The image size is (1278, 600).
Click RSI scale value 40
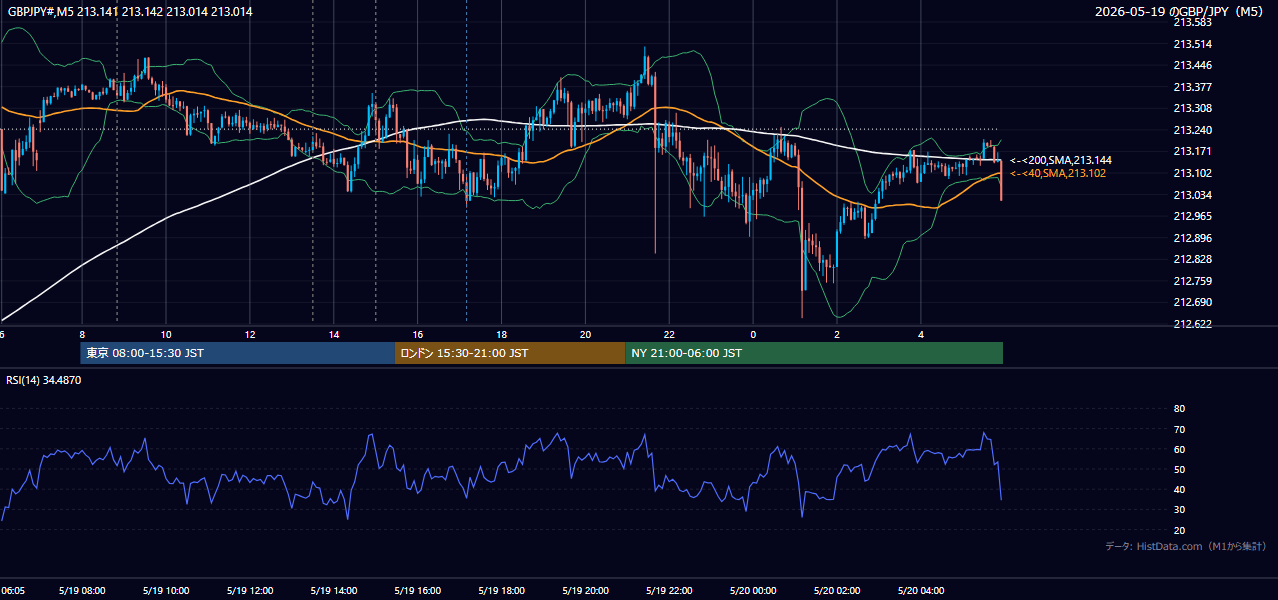click(x=1179, y=490)
